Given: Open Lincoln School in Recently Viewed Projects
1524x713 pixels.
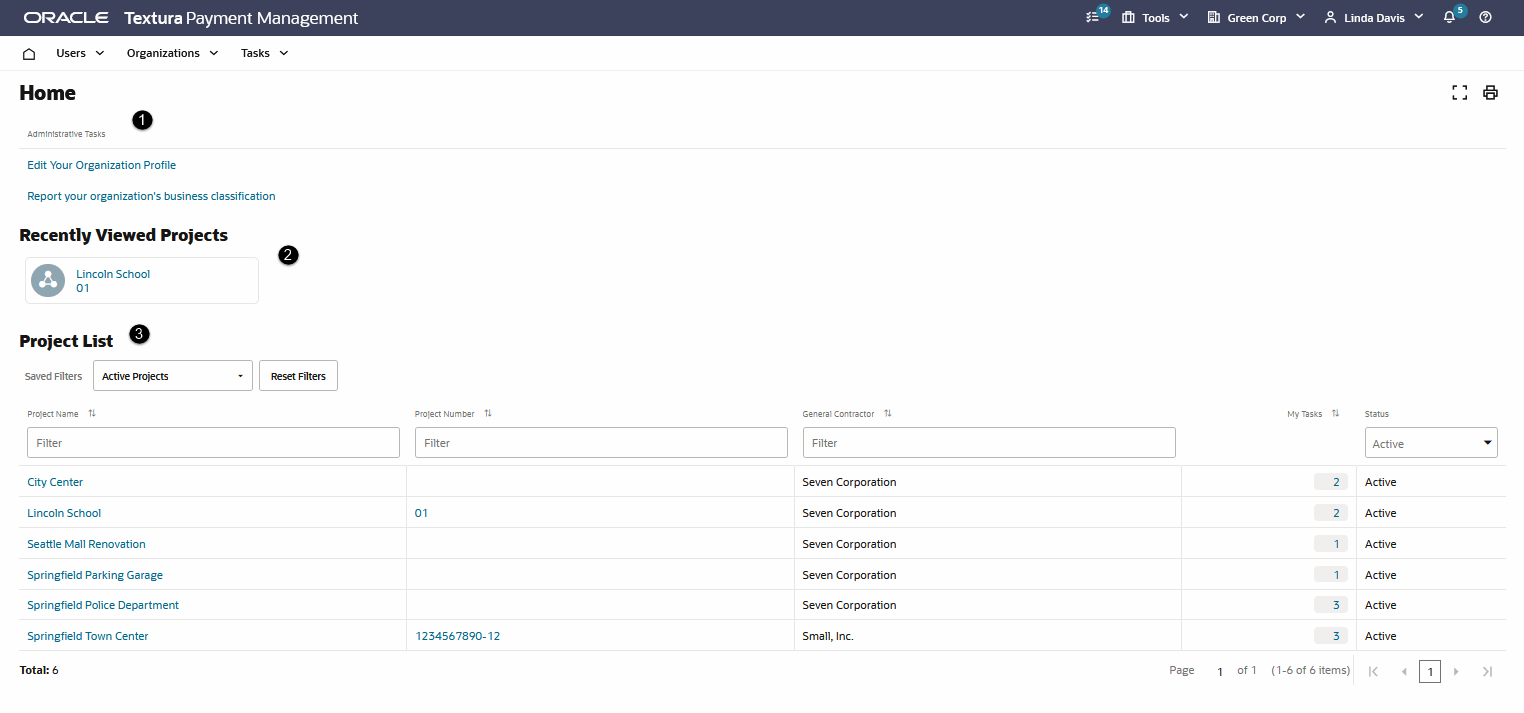Looking at the screenshot, I should 113,274.
